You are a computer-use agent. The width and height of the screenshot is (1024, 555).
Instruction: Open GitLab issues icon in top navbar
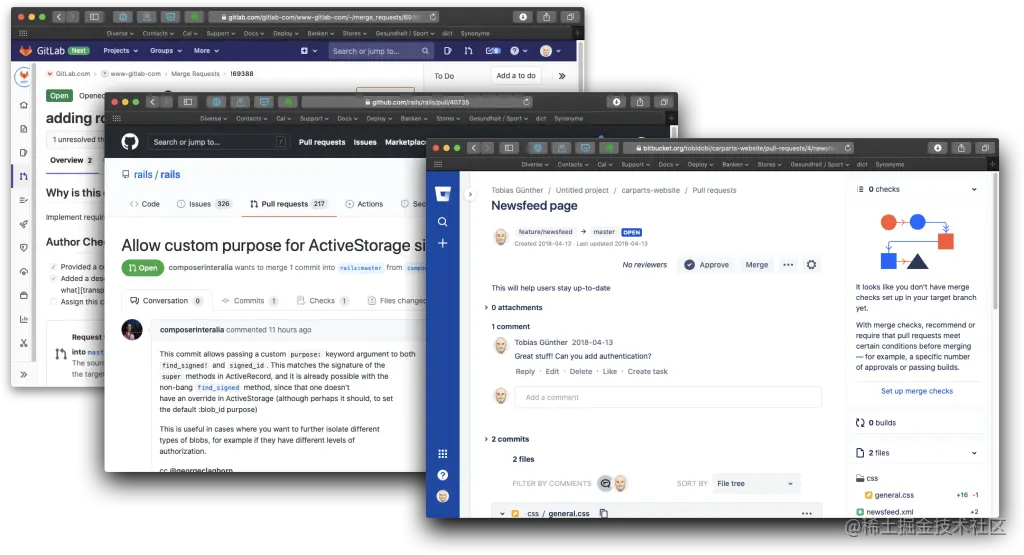tap(447, 50)
